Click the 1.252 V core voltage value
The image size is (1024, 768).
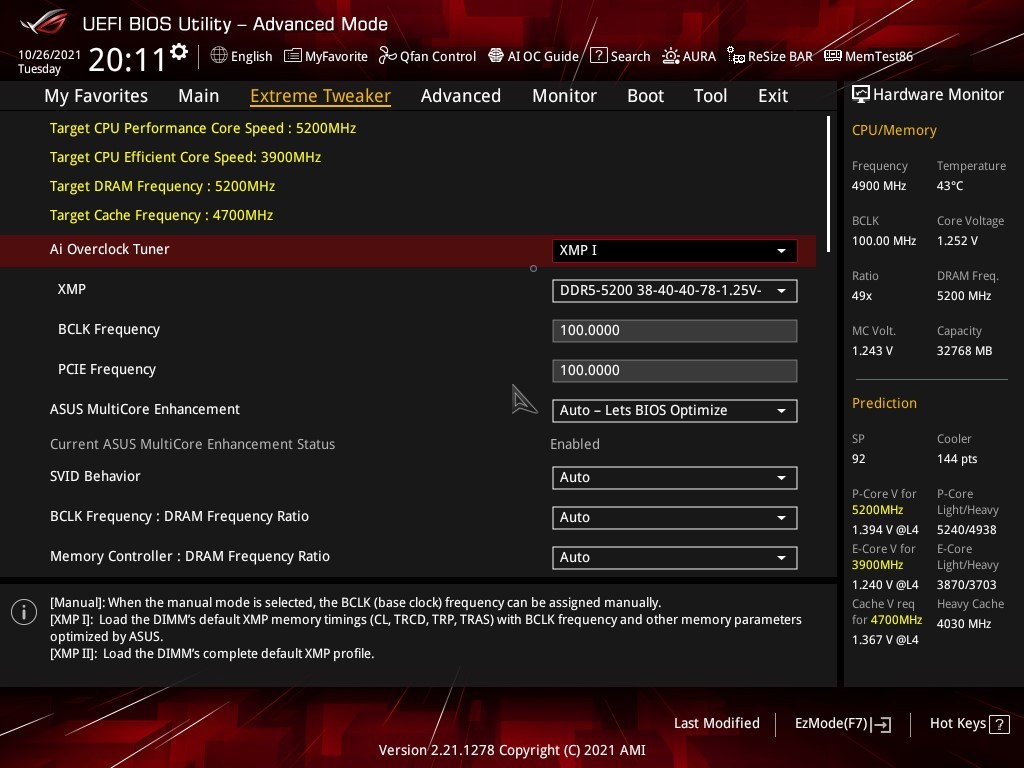pos(957,241)
